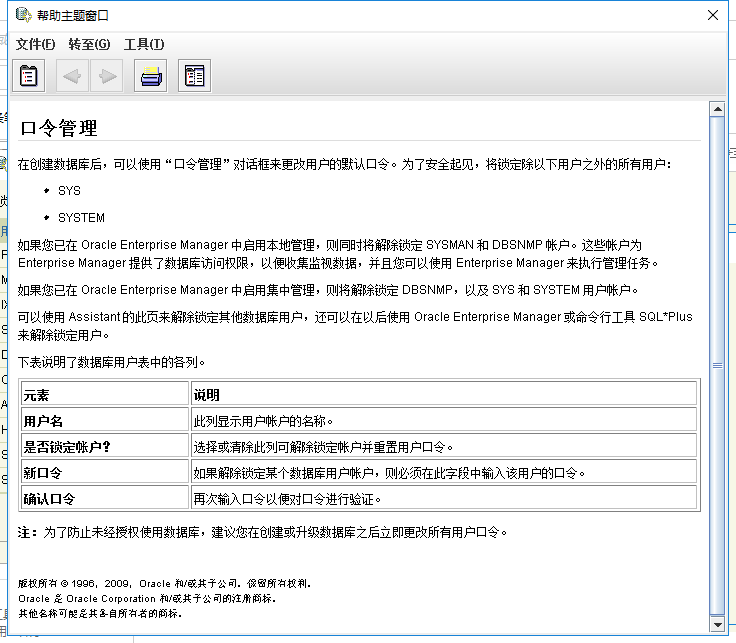Screen dimensions: 736x643
Task: Close the 帮助主题窗口 window
Action: click(713, 15)
